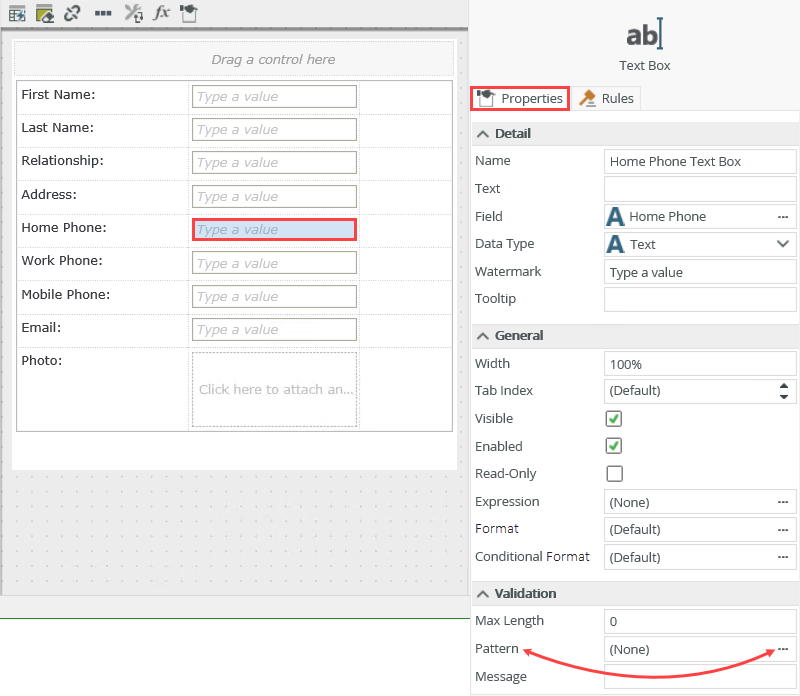Uncheck the Enabled property
Image resolution: width=800 pixels, height=696 pixels.
tap(613, 446)
